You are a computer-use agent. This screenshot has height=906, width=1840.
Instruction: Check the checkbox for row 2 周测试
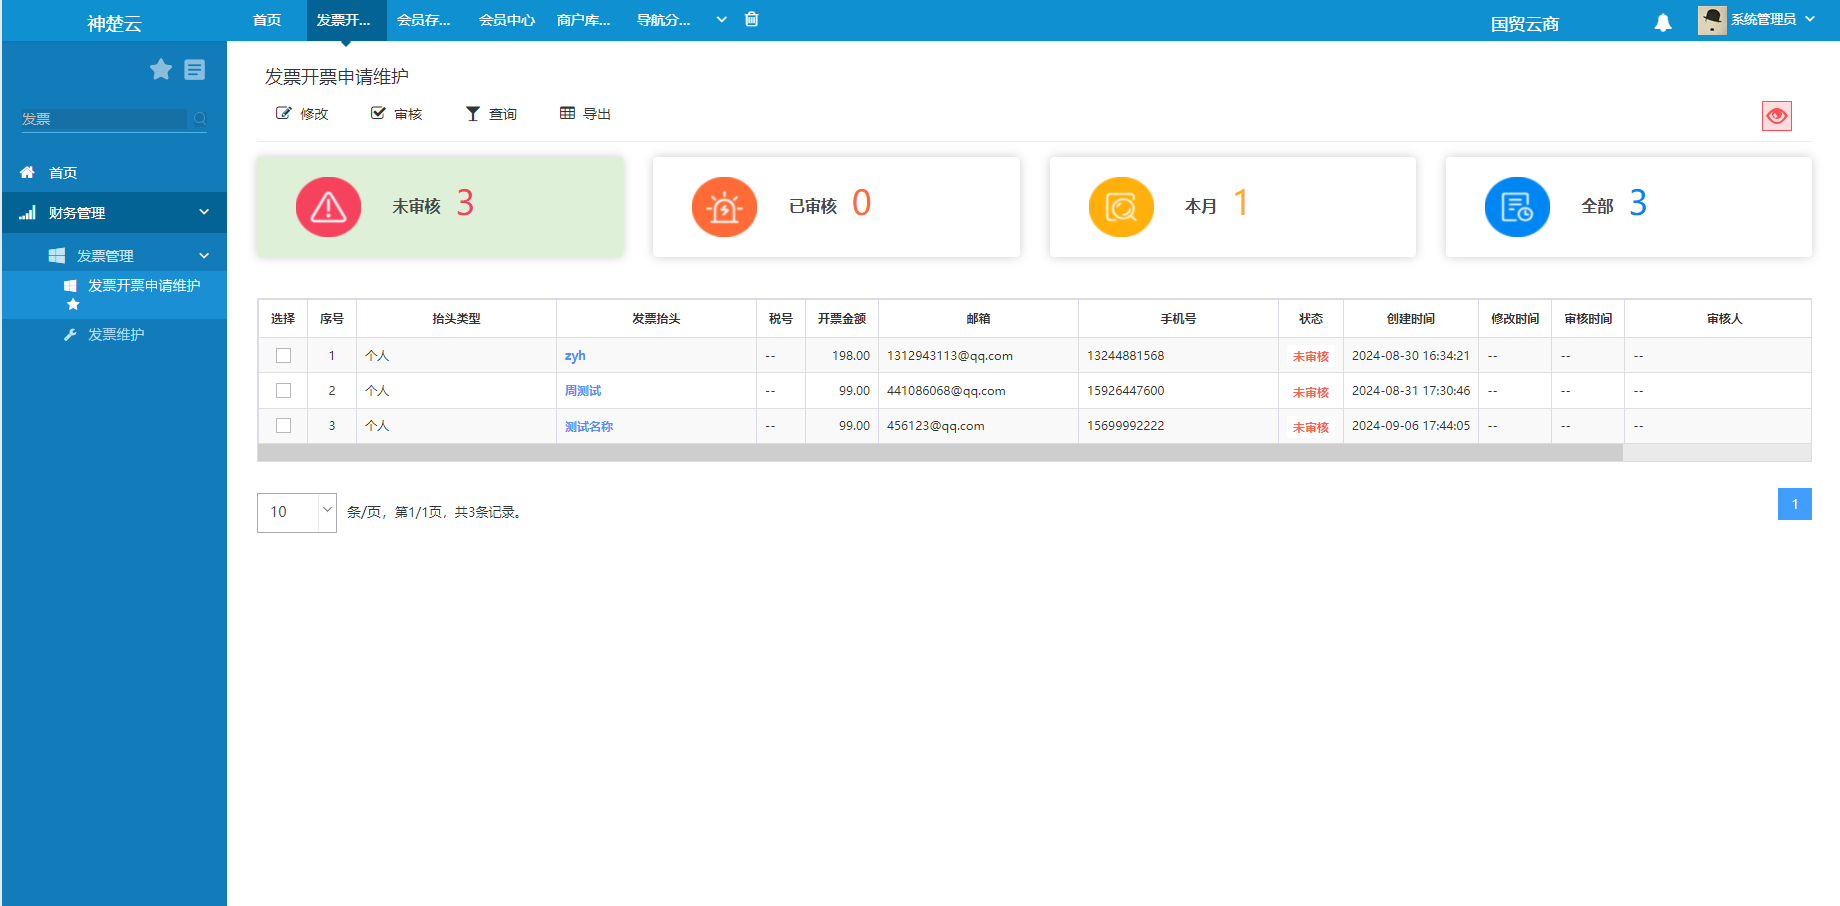tap(283, 390)
